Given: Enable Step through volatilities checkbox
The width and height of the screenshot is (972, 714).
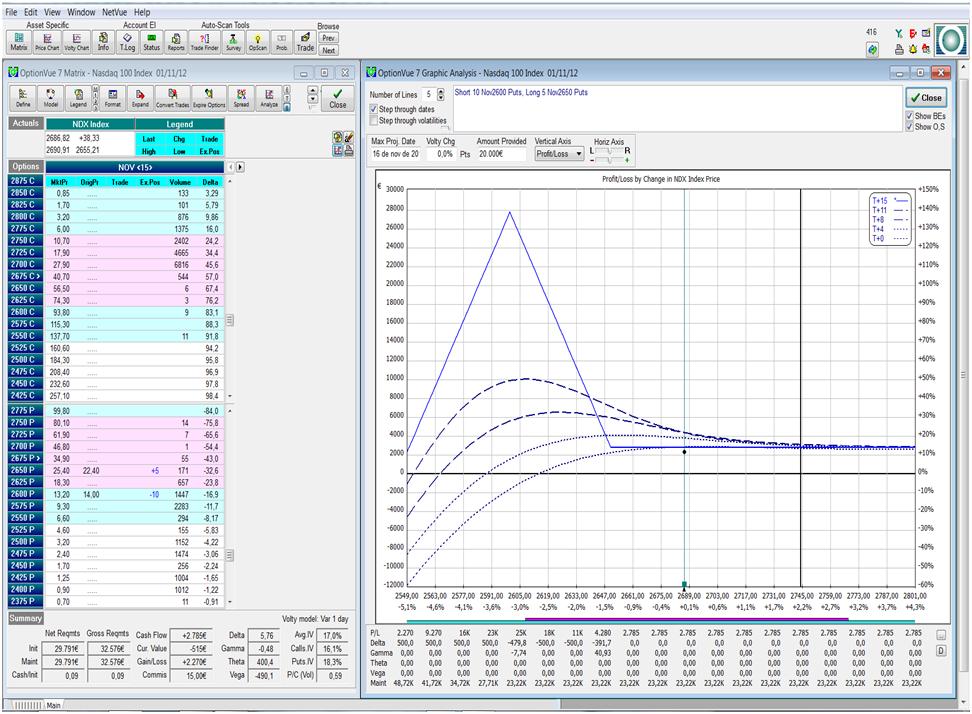Looking at the screenshot, I should click(373, 121).
